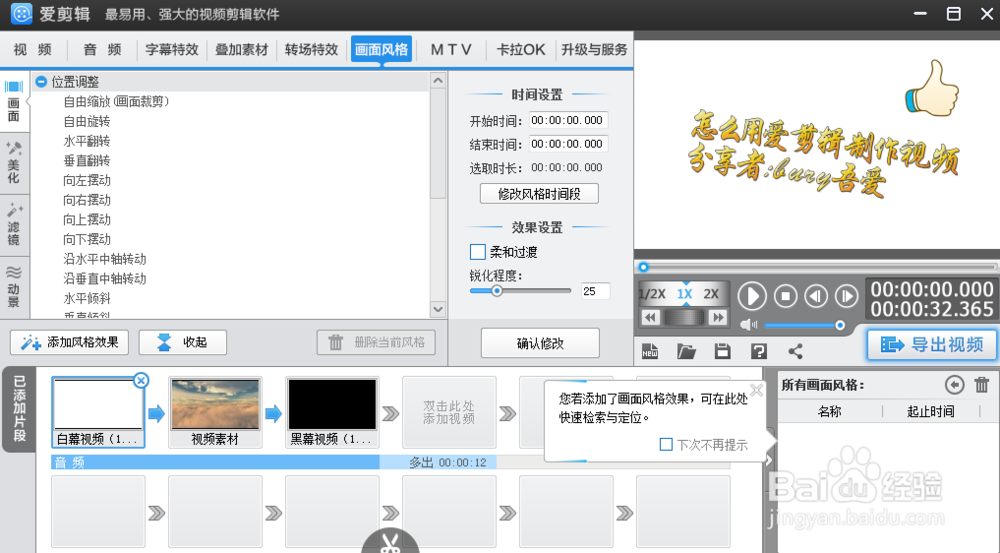
Task: Select 垂直翻转 effect
Action: tap(87, 161)
